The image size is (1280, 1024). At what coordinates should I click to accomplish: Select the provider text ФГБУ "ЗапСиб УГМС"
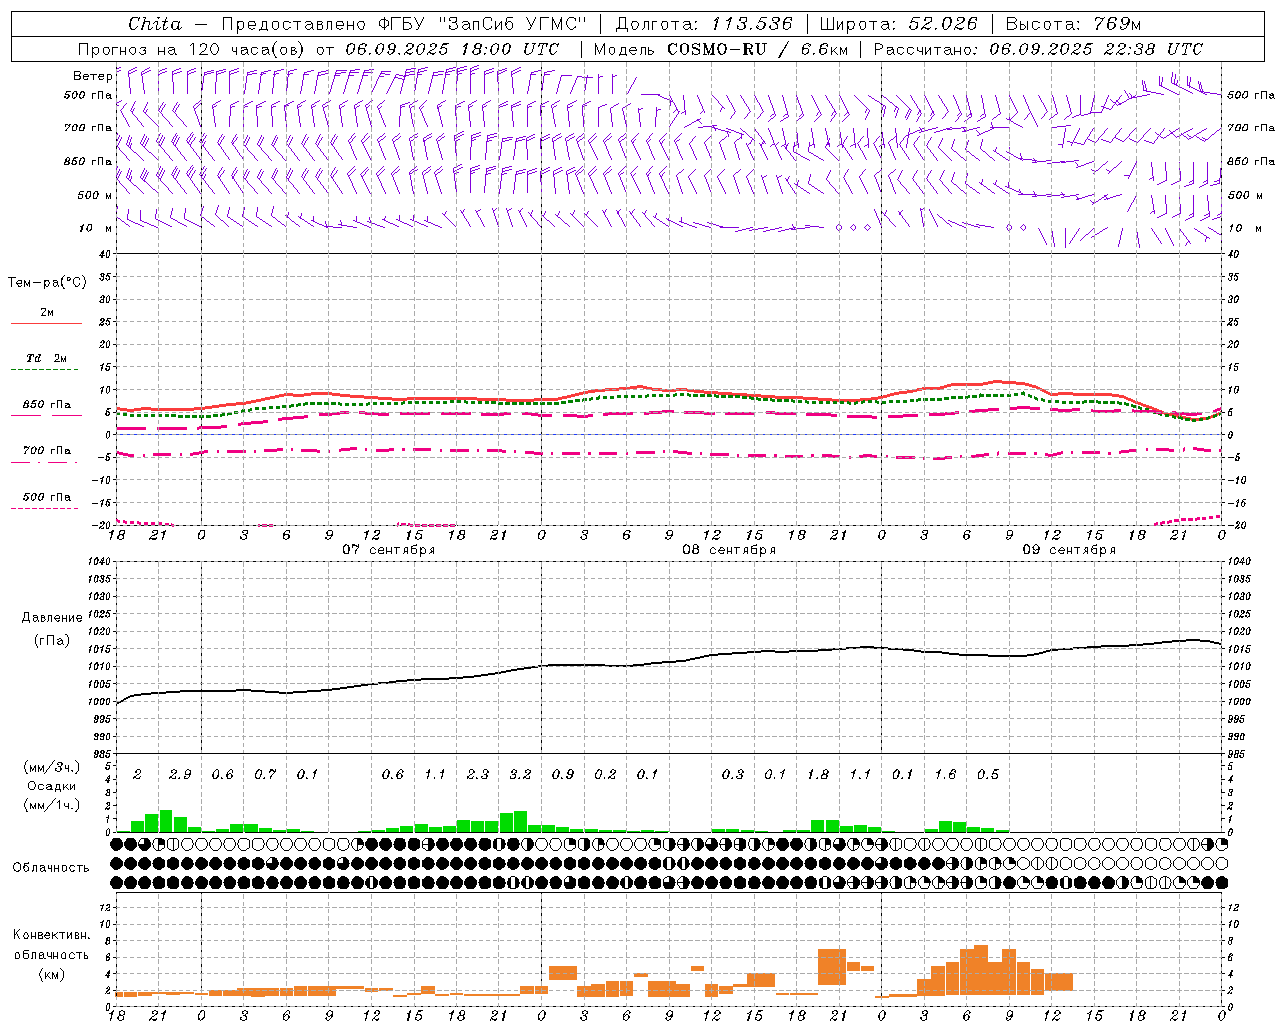[x=481, y=24]
